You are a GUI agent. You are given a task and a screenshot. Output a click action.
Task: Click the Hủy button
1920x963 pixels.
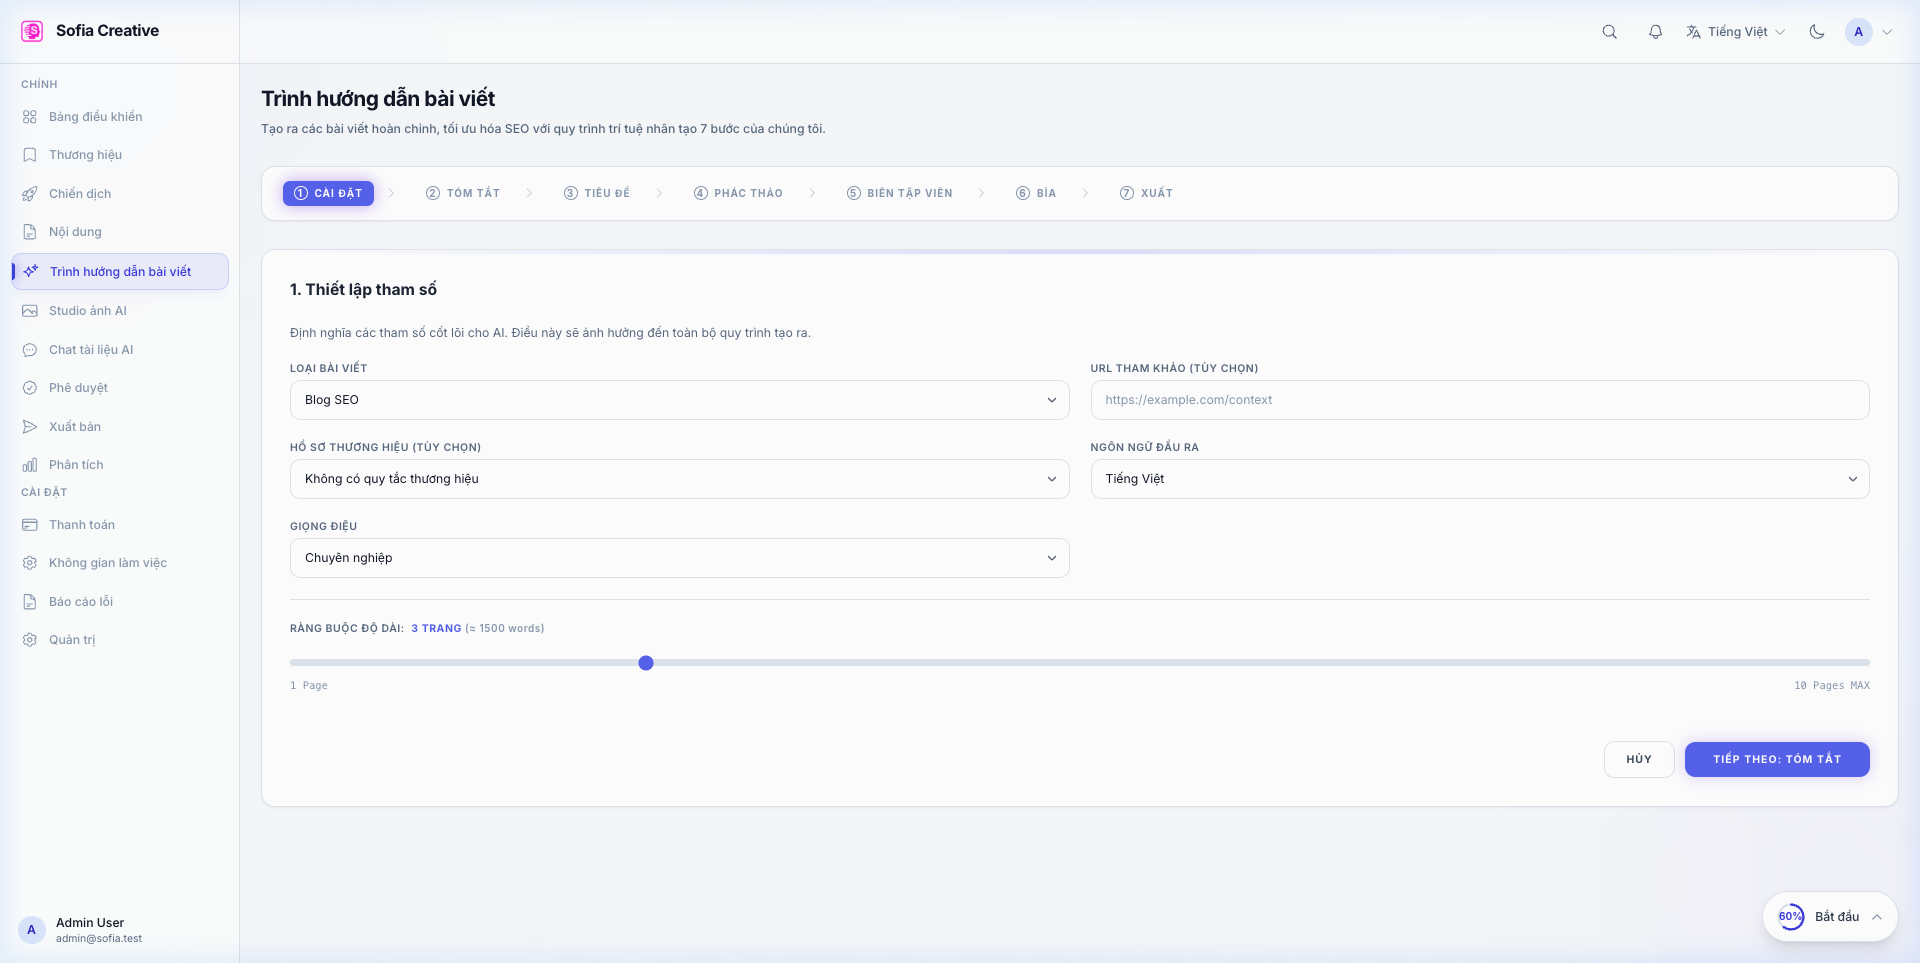coord(1638,759)
